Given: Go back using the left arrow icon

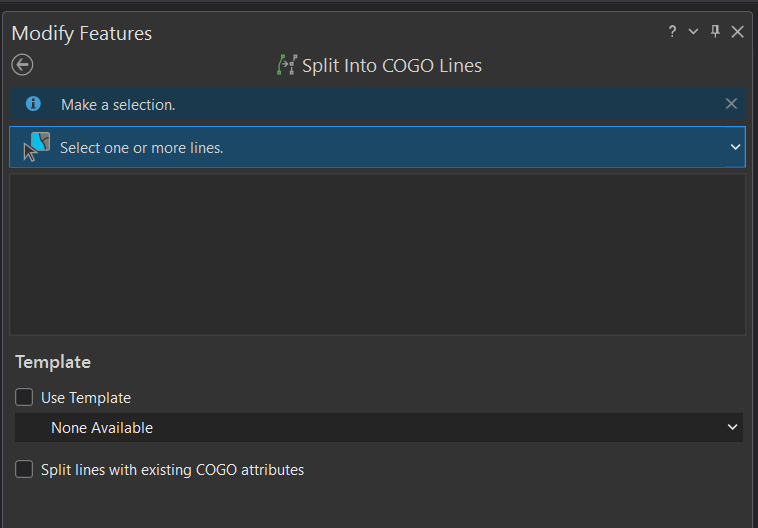Looking at the screenshot, I should (x=22, y=65).
